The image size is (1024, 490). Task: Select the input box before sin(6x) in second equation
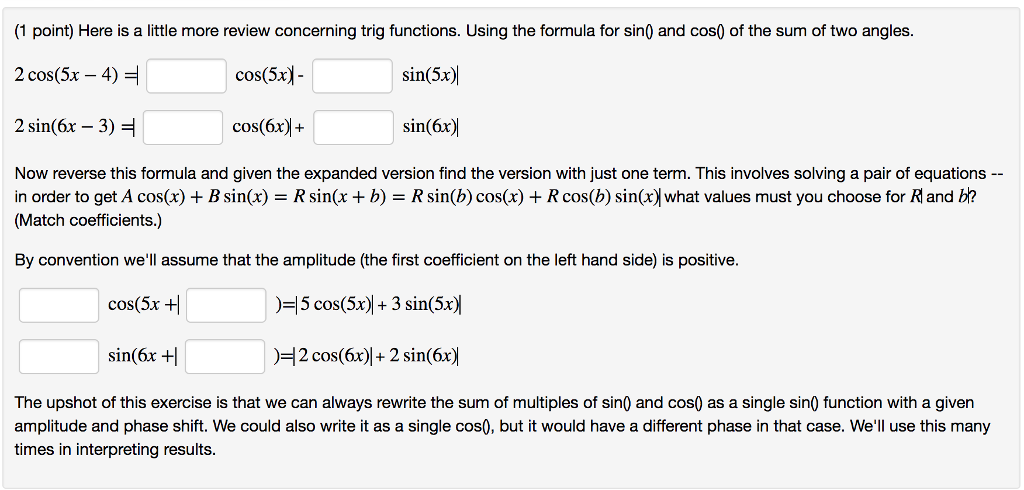pyautogui.click(x=353, y=127)
